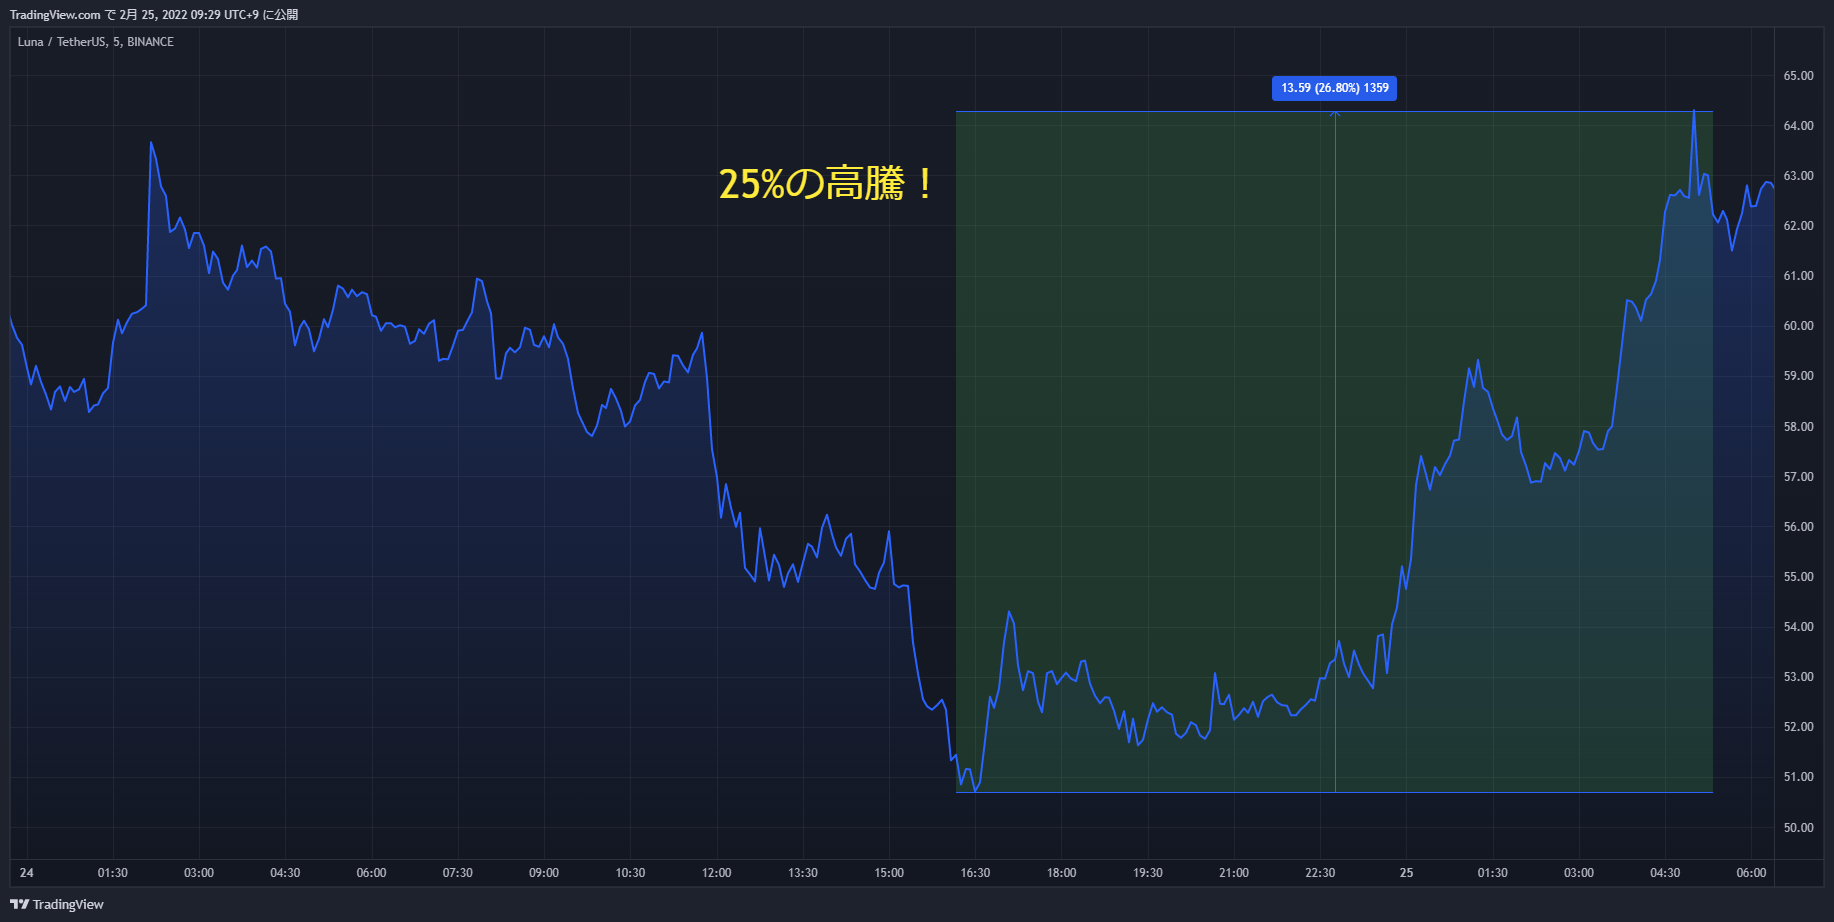Click the first 03:00 time label after 24
1834x922 pixels.
coord(199,873)
